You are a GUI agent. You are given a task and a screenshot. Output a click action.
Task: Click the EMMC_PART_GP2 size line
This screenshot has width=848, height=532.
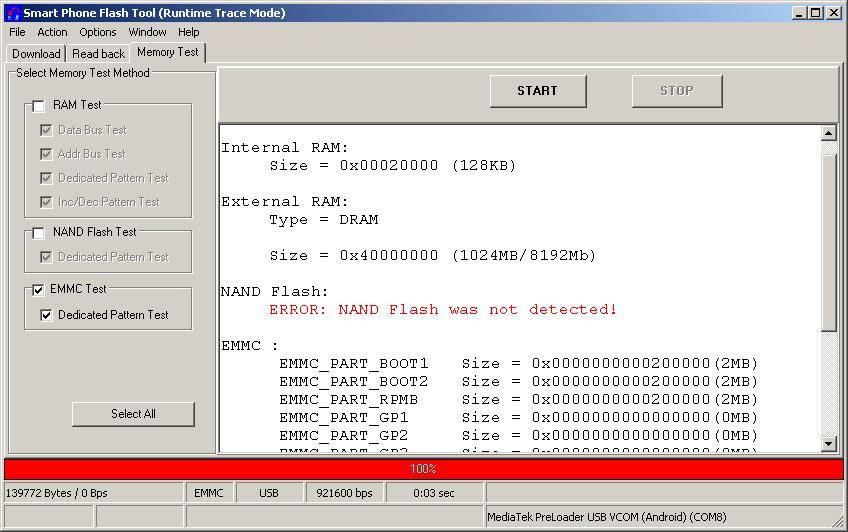[518, 435]
